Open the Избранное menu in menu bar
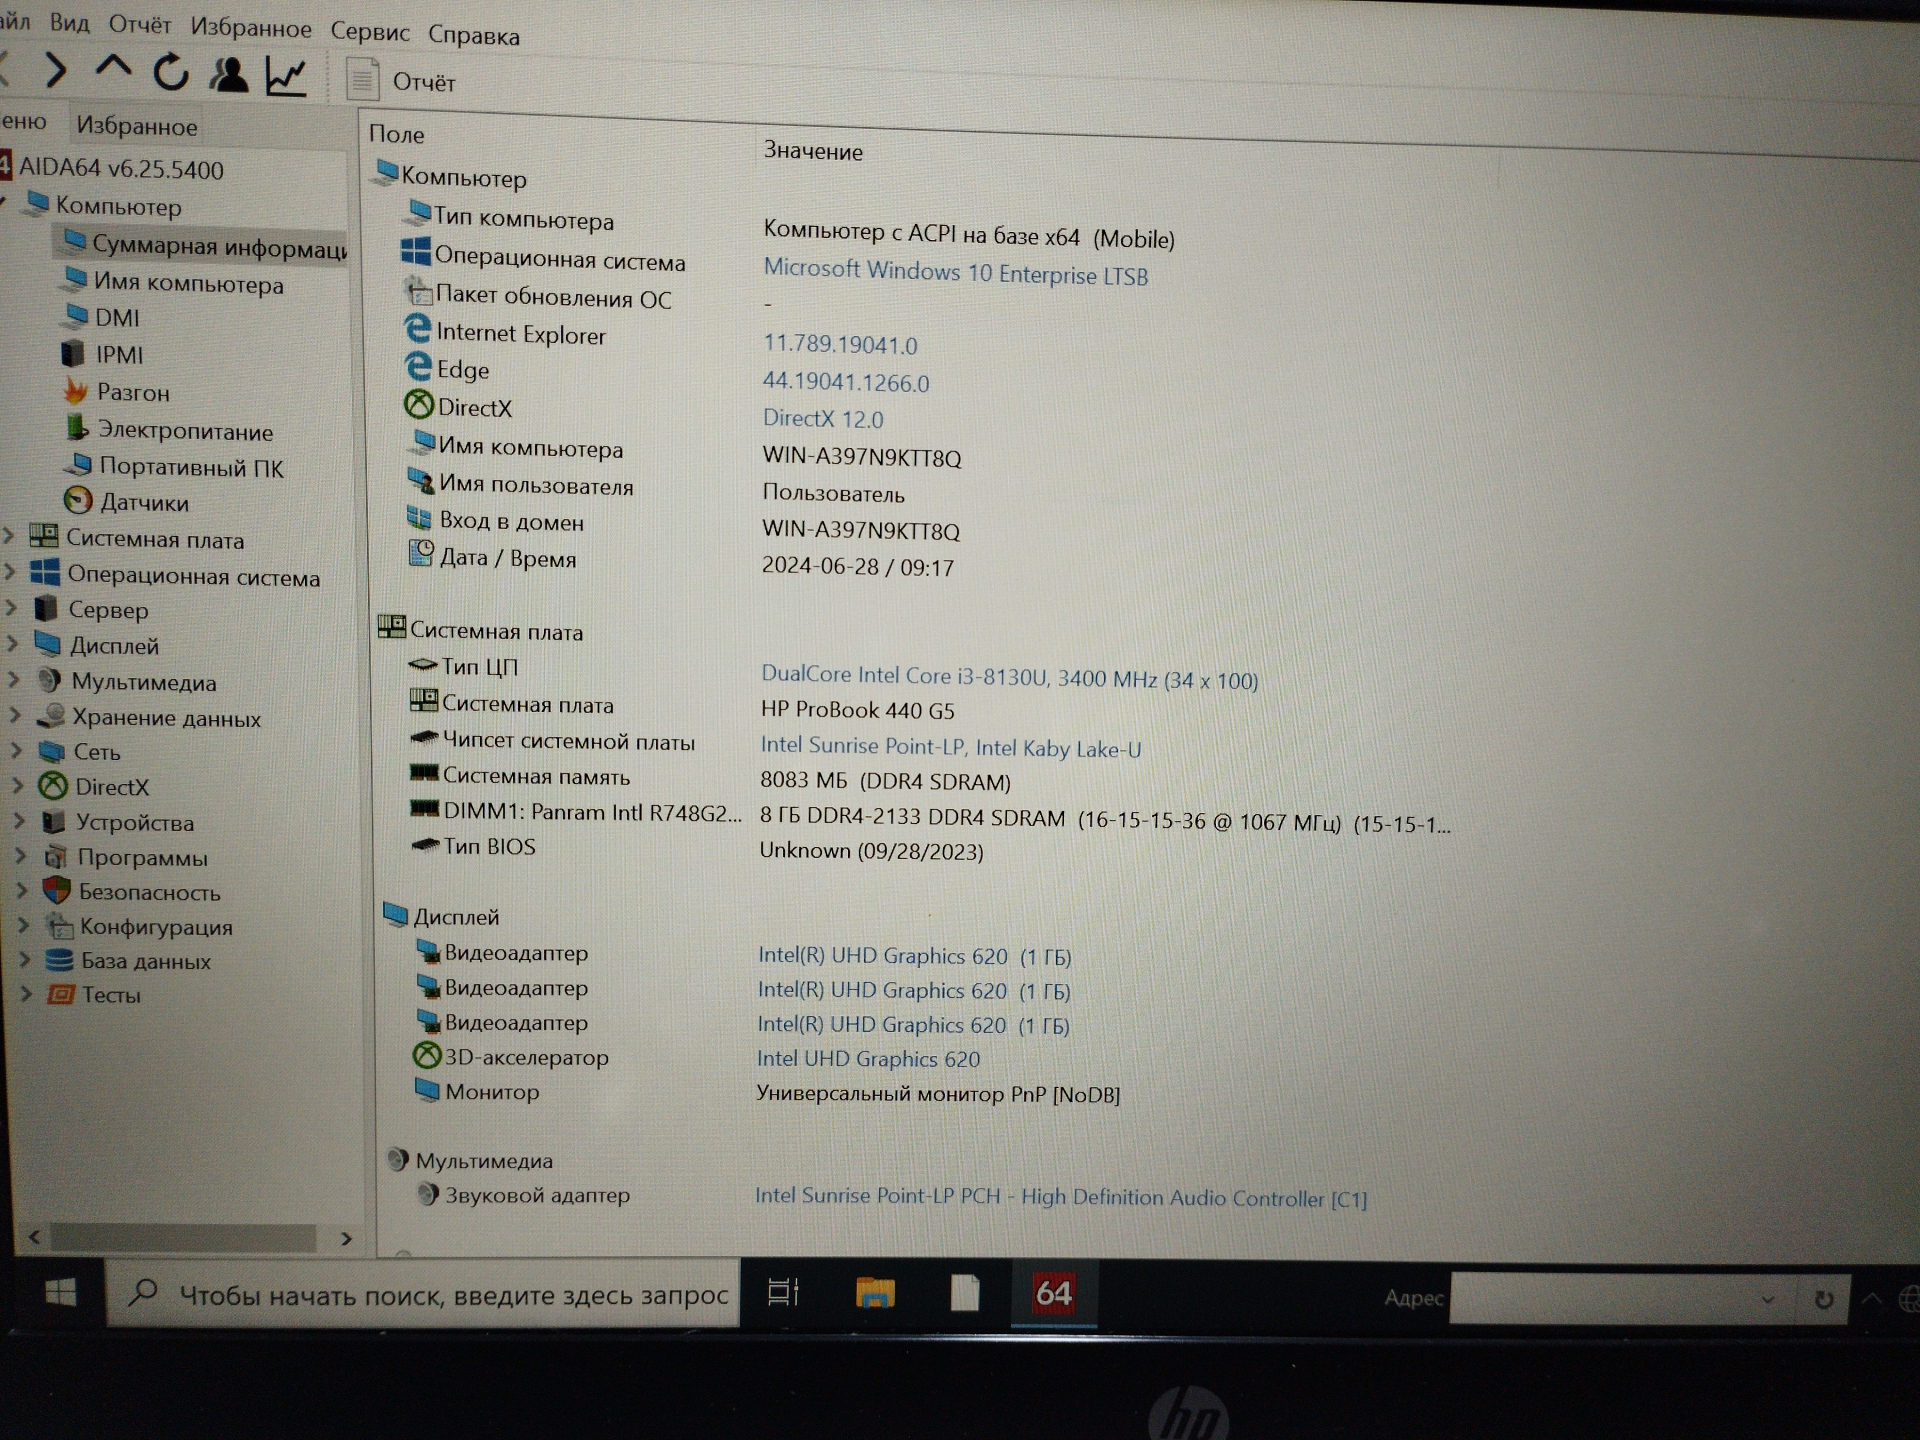 [251, 28]
